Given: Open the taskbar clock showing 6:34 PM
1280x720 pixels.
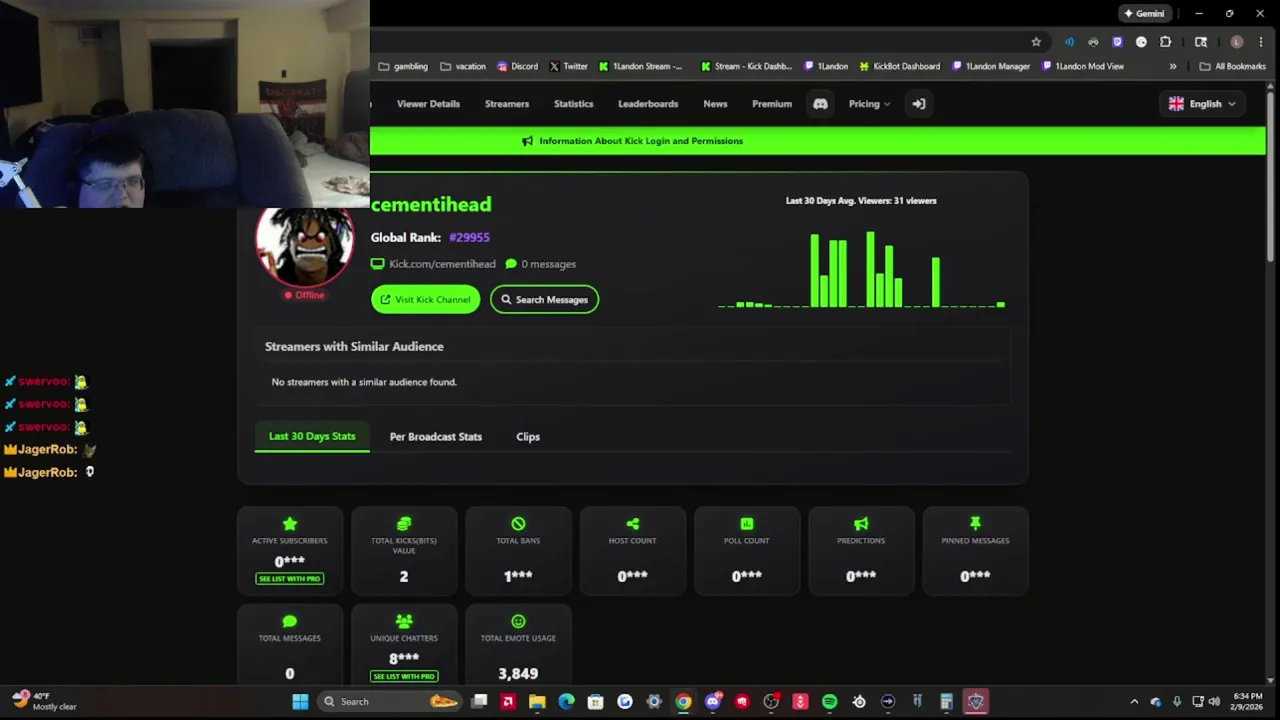Looking at the screenshot, I should point(1247,702).
